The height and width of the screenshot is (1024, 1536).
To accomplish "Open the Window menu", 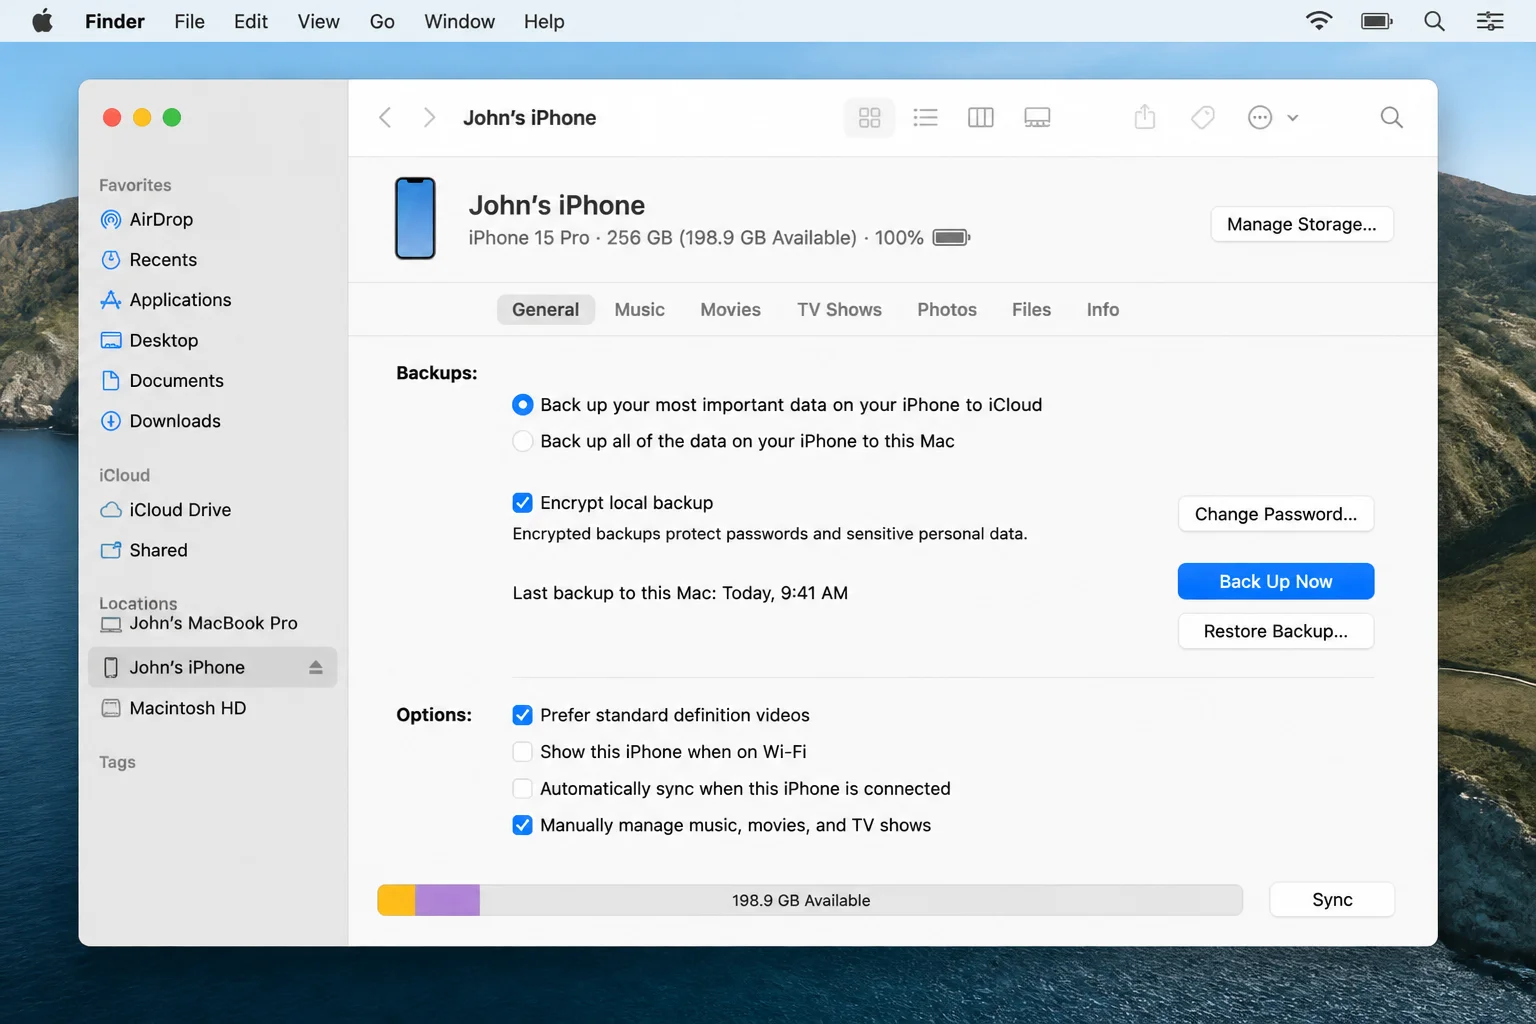I will tap(459, 21).
